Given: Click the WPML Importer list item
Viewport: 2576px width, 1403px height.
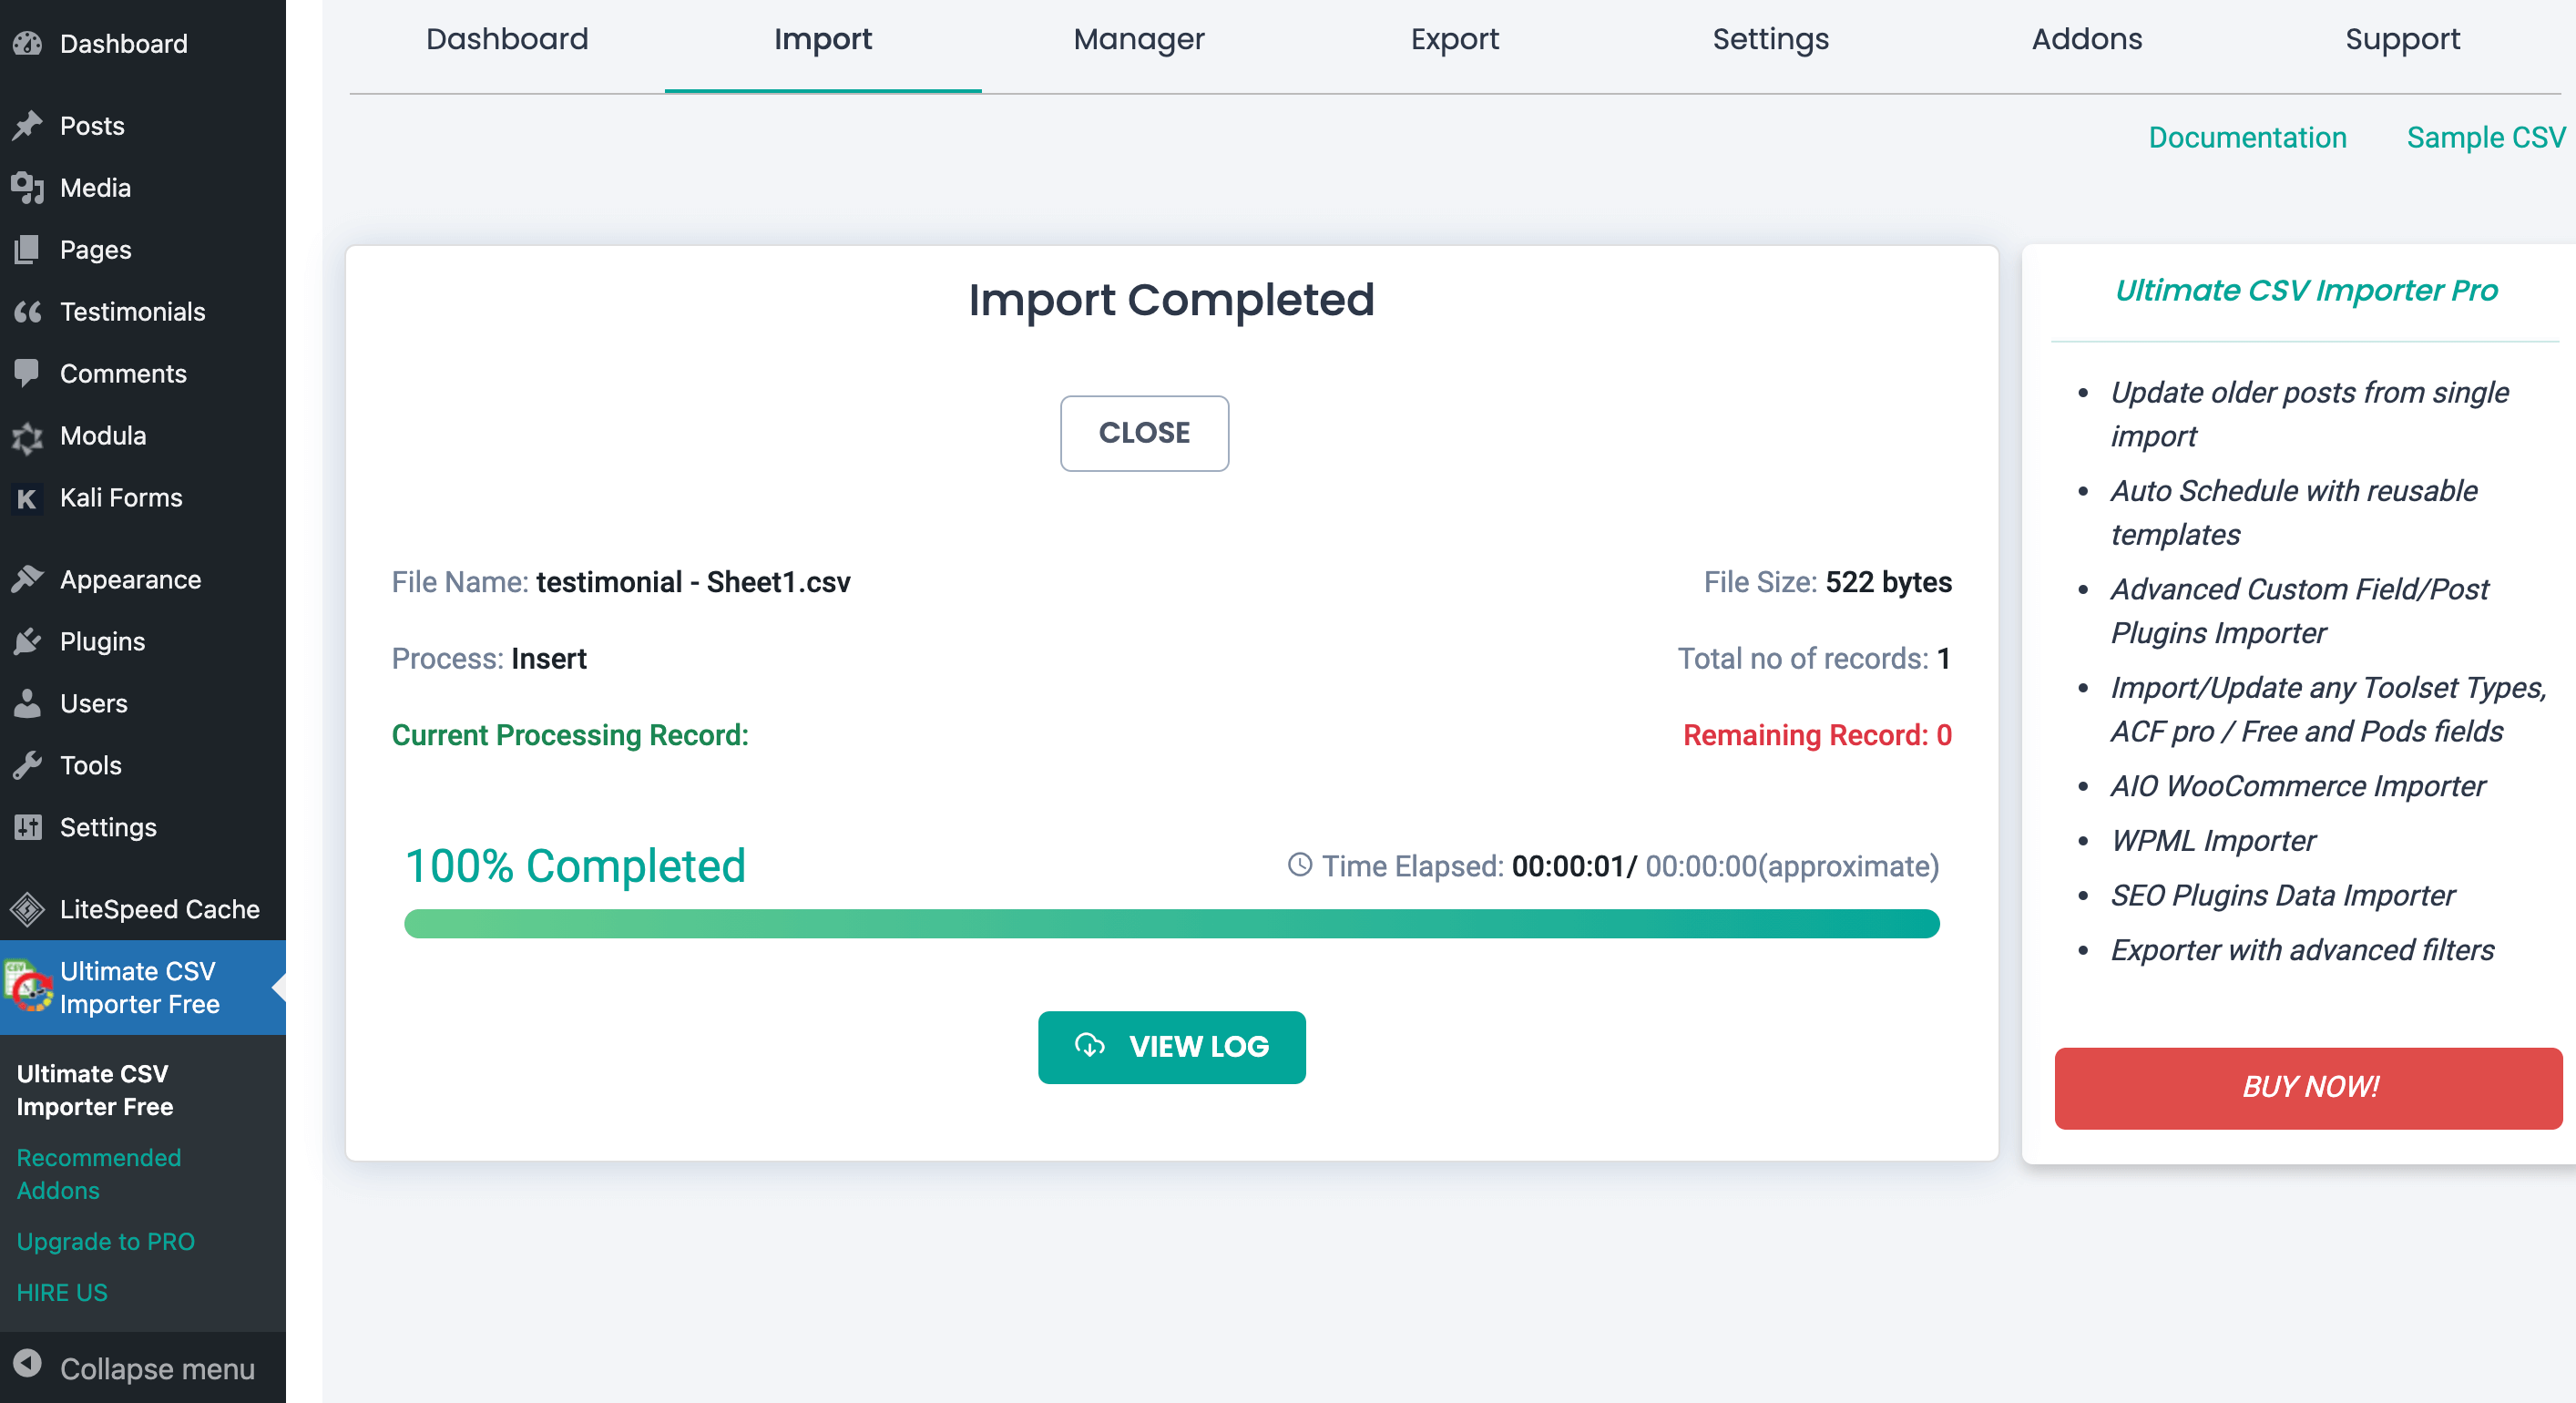Looking at the screenshot, I should [2212, 841].
